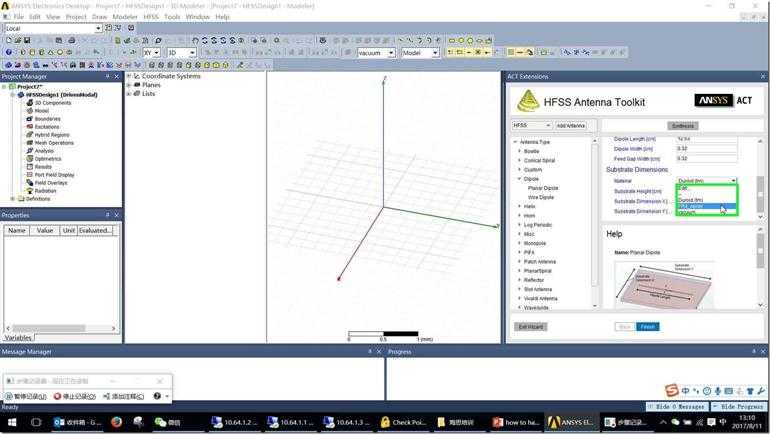This screenshot has width=770, height=434.
Task: Click ANSYS Electronics taskbar item
Action: point(571,422)
